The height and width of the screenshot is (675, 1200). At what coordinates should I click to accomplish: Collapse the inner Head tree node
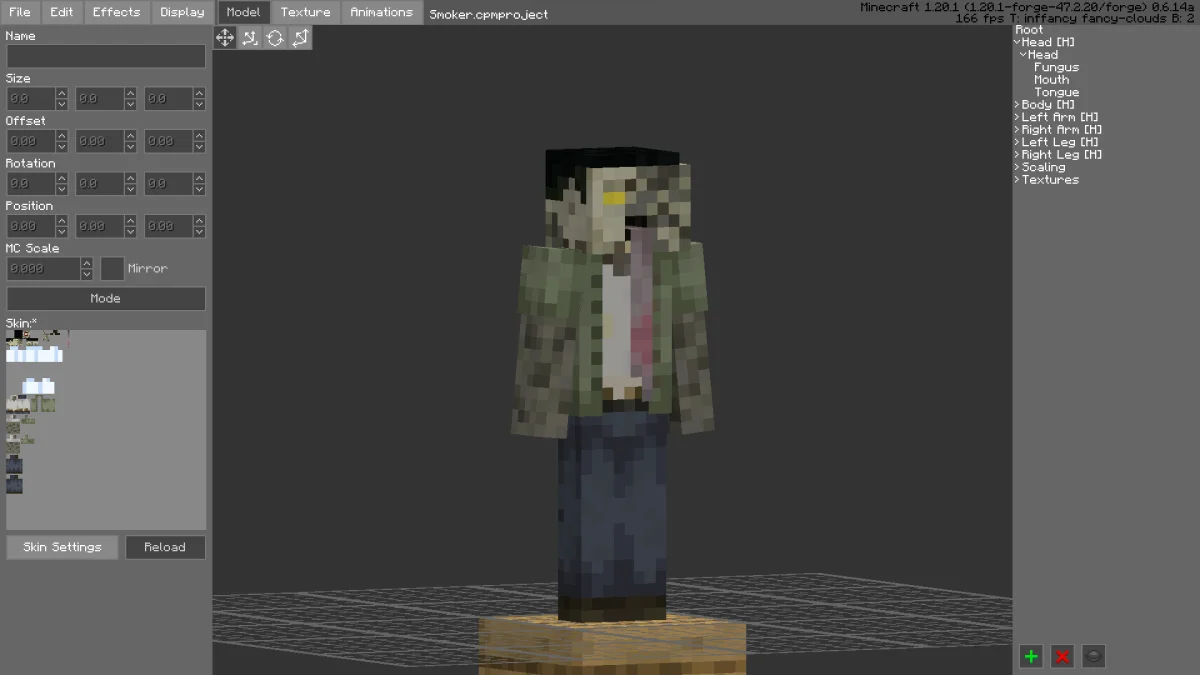pyautogui.click(x=1023, y=55)
